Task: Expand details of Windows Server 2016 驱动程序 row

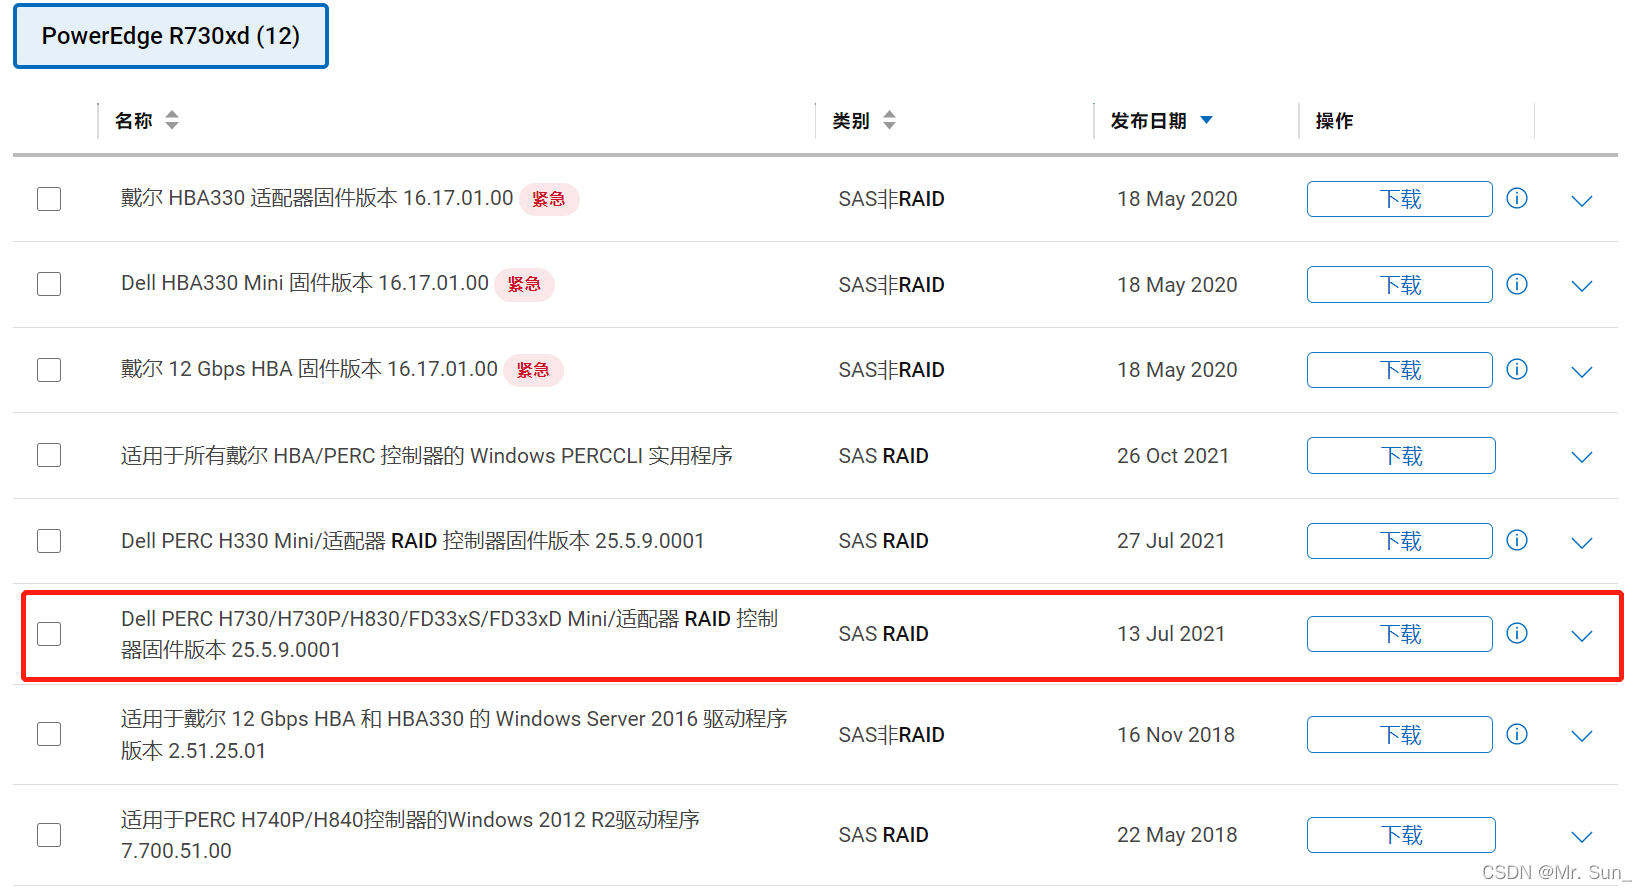Action: click(1581, 736)
